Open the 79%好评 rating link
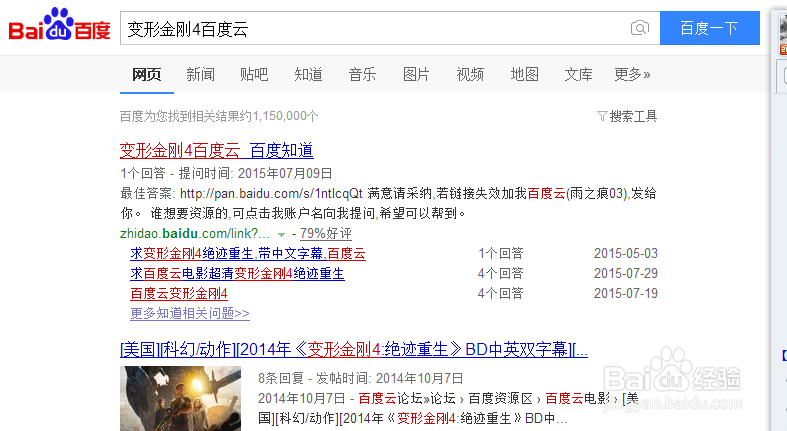The image size is (787, 431). point(326,233)
